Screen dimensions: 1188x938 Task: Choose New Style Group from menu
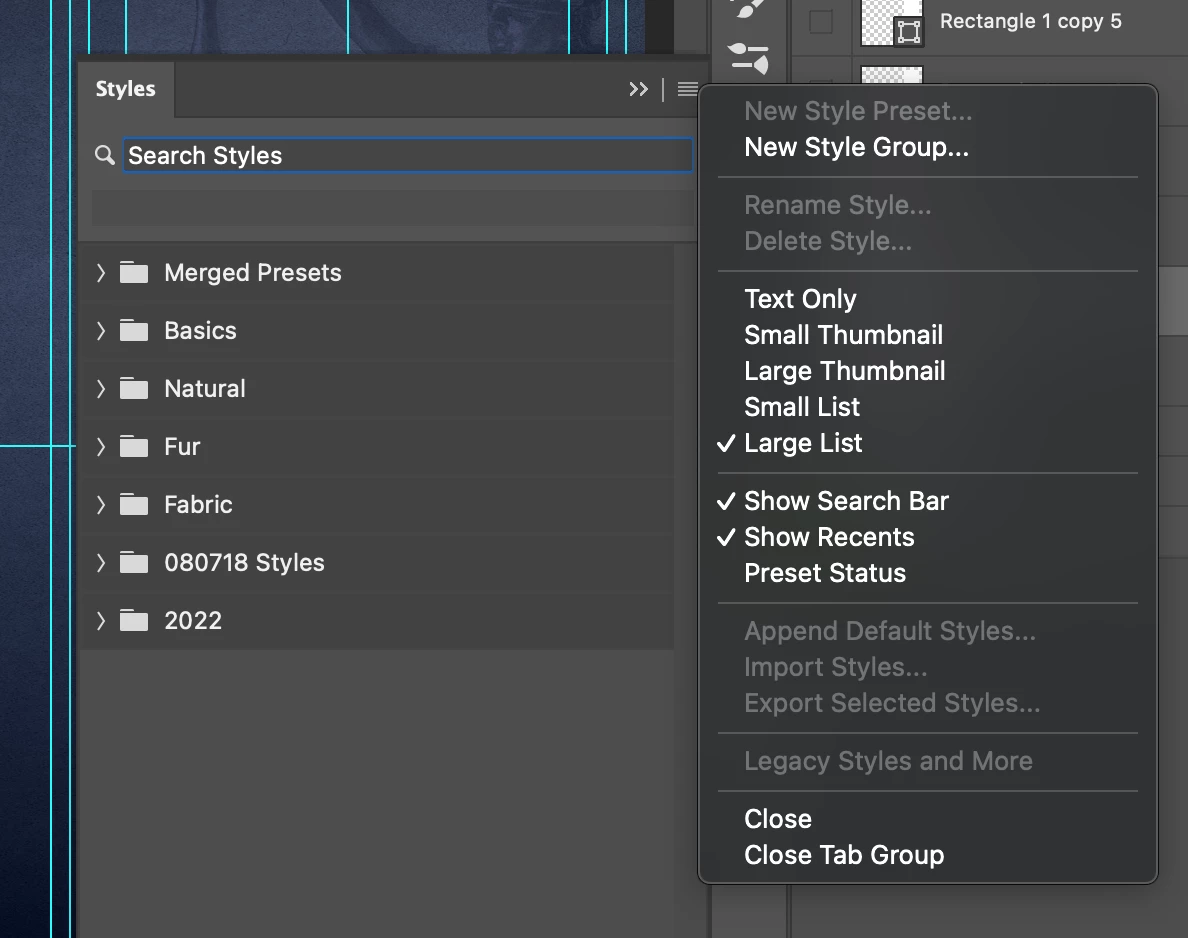pyautogui.click(x=856, y=147)
